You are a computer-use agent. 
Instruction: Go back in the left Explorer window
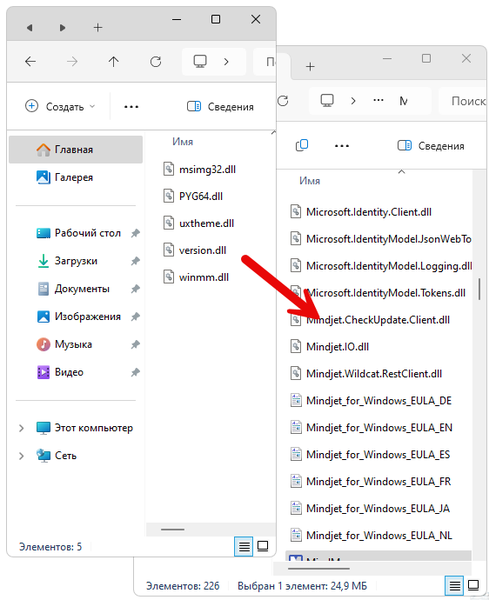(x=30, y=61)
